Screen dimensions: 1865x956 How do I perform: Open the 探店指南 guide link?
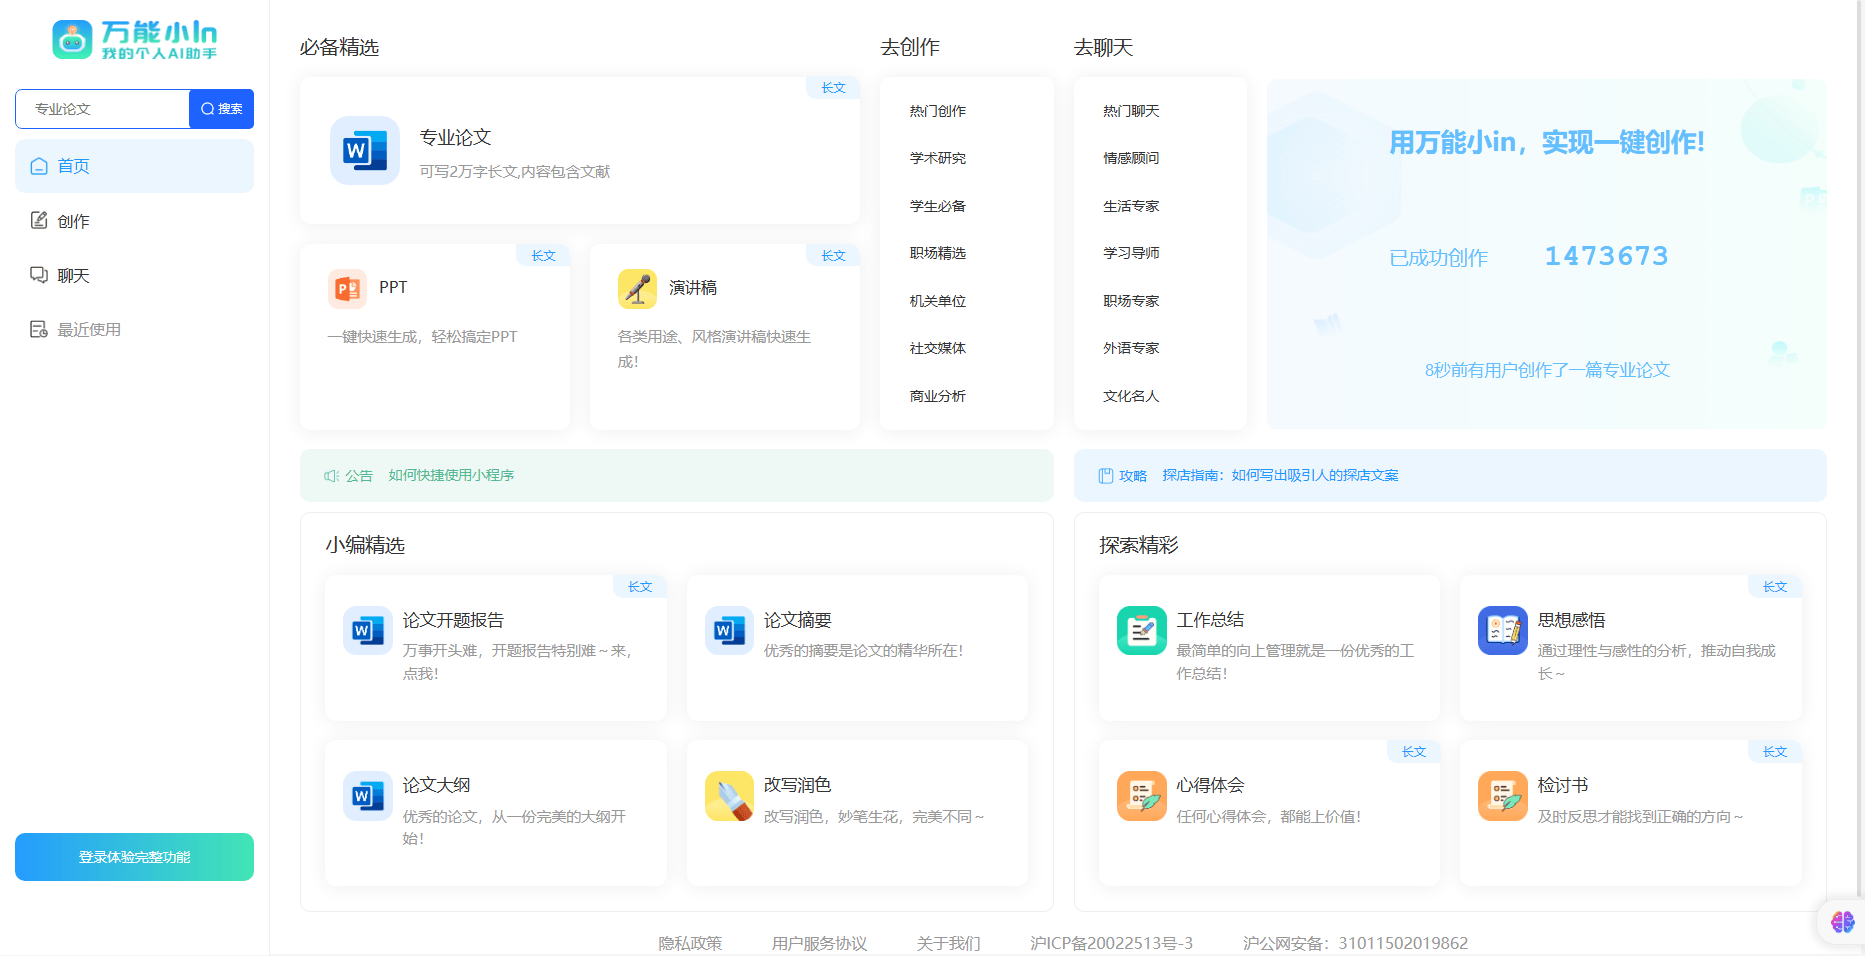[x=1281, y=475]
